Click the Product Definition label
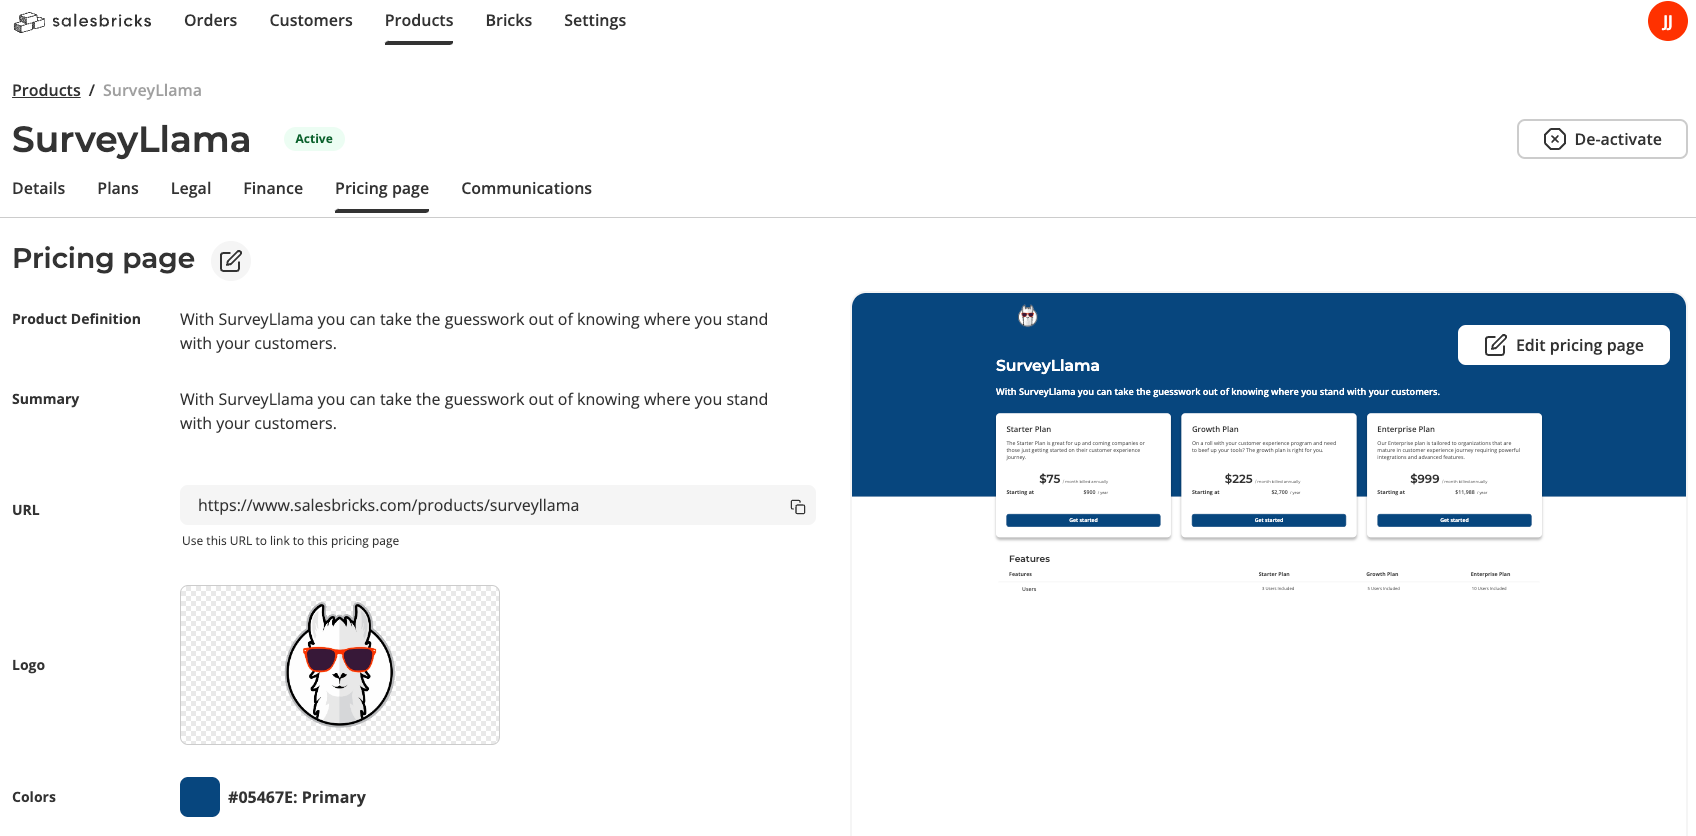This screenshot has width=1696, height=836. pos(76,319)
